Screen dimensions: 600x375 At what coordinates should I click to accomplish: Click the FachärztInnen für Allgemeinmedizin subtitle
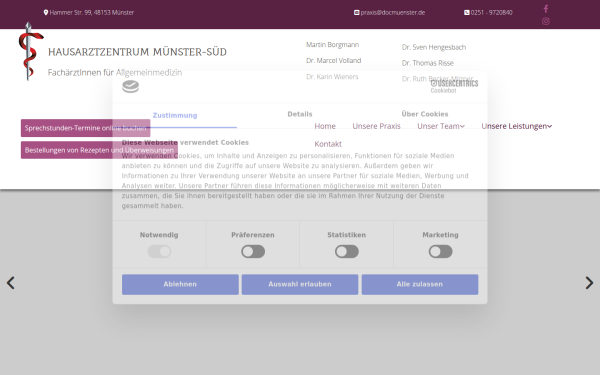(115, 72)
